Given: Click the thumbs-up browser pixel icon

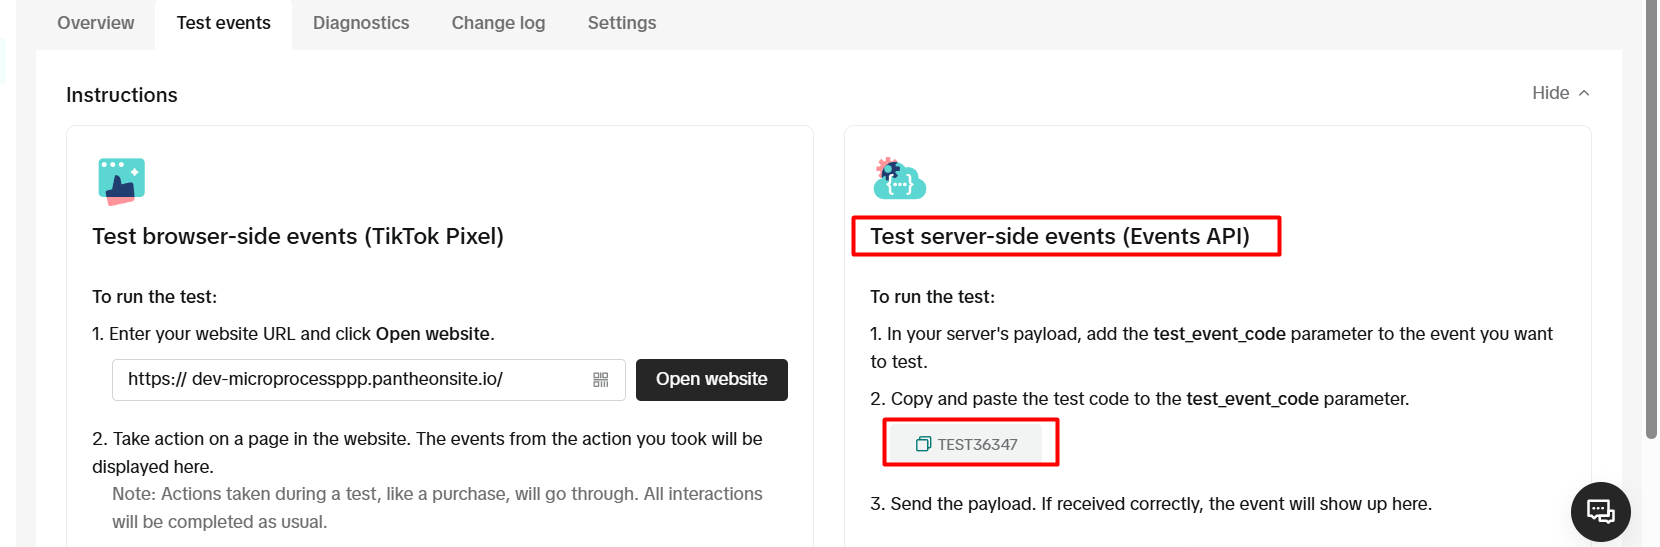Looking at the screenshot, I should point(121,181).
